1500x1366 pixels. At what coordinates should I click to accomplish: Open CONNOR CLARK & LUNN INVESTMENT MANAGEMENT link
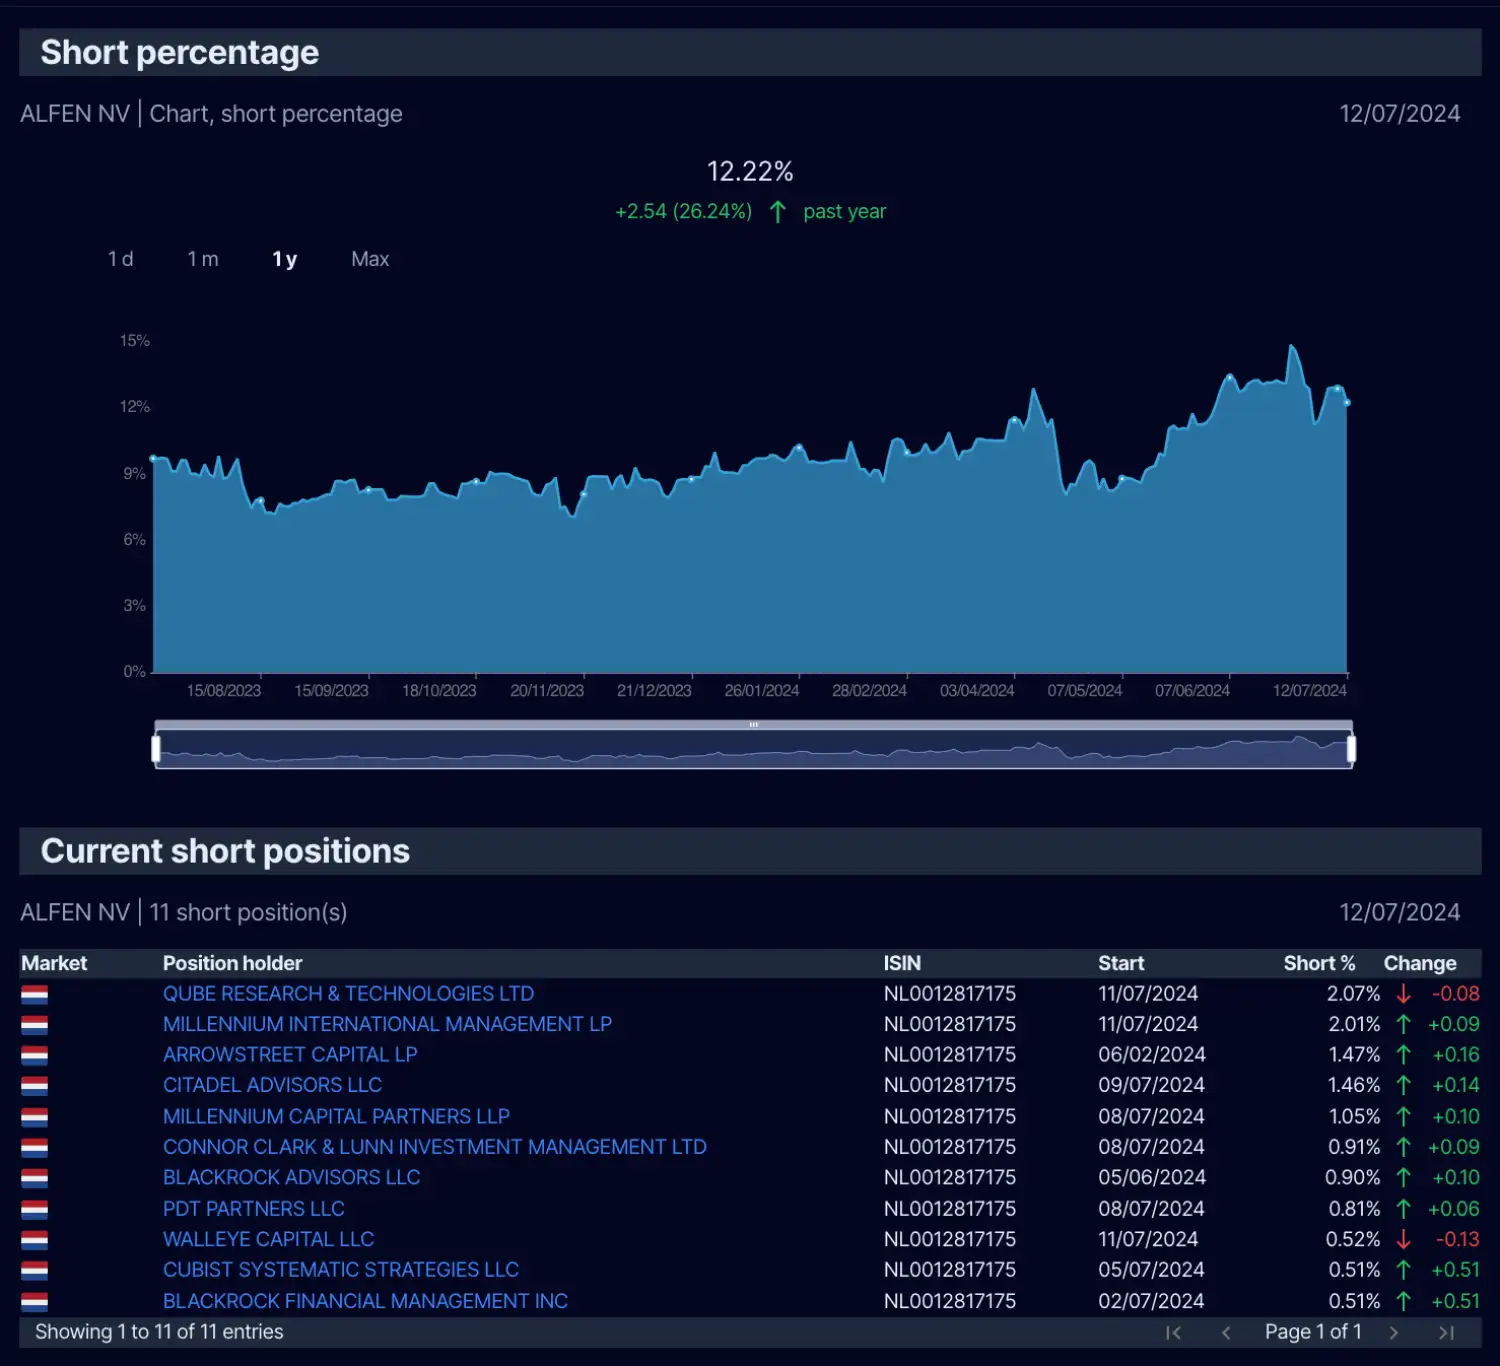tap(435, 1147)
